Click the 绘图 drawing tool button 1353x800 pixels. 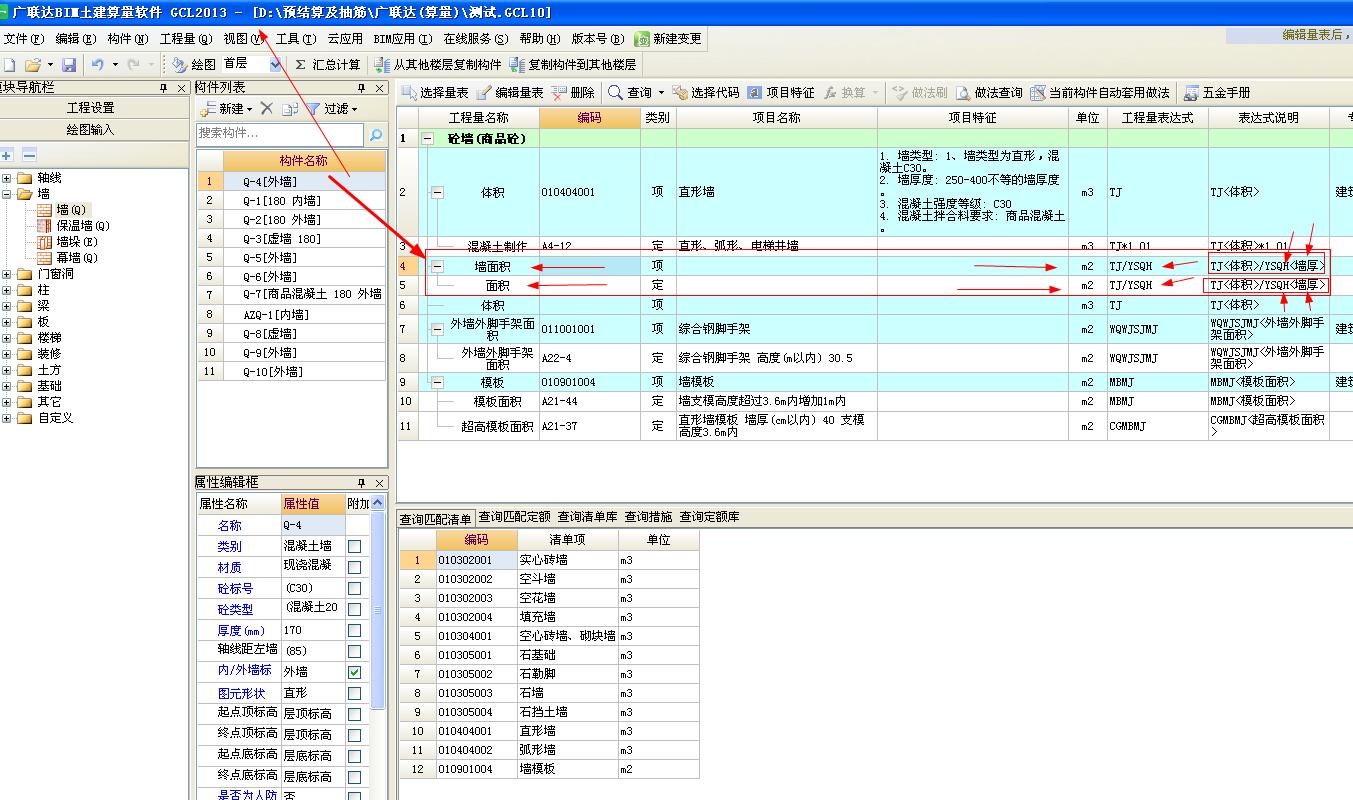[194, 64]
